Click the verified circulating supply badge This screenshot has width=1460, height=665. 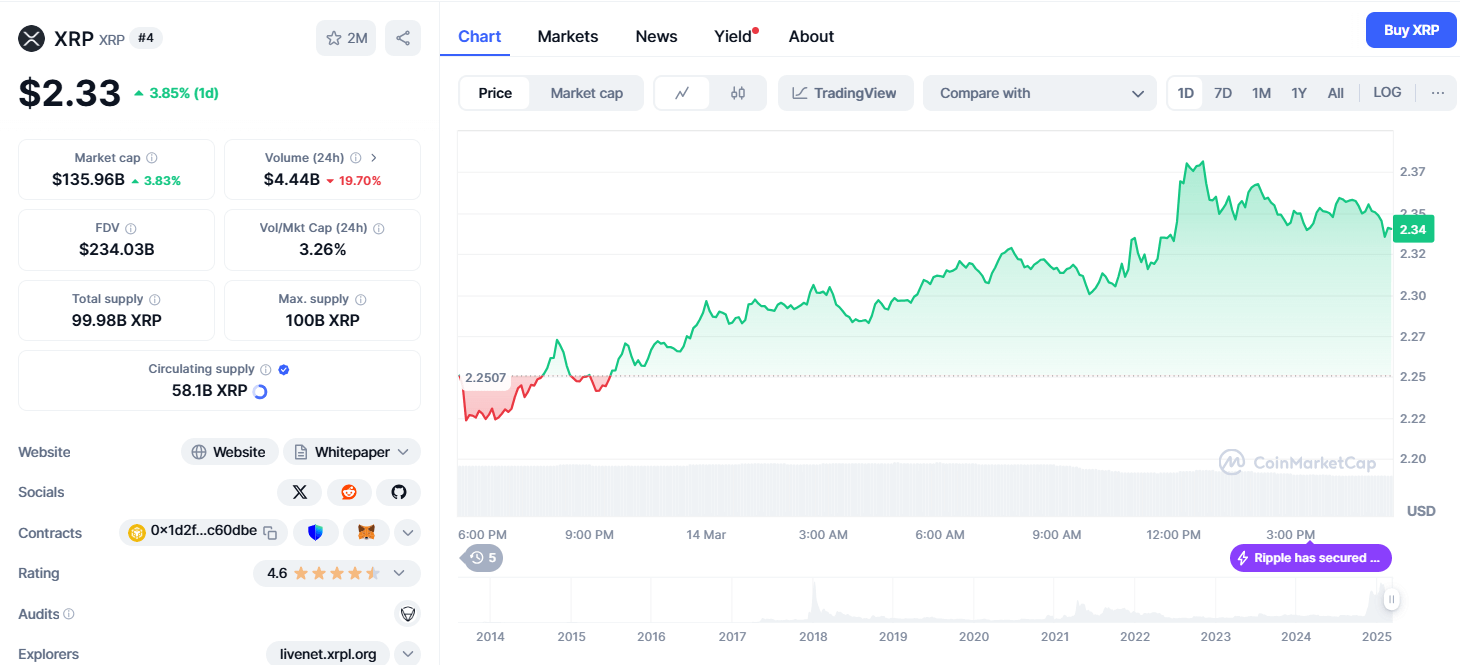coord(284,369)
